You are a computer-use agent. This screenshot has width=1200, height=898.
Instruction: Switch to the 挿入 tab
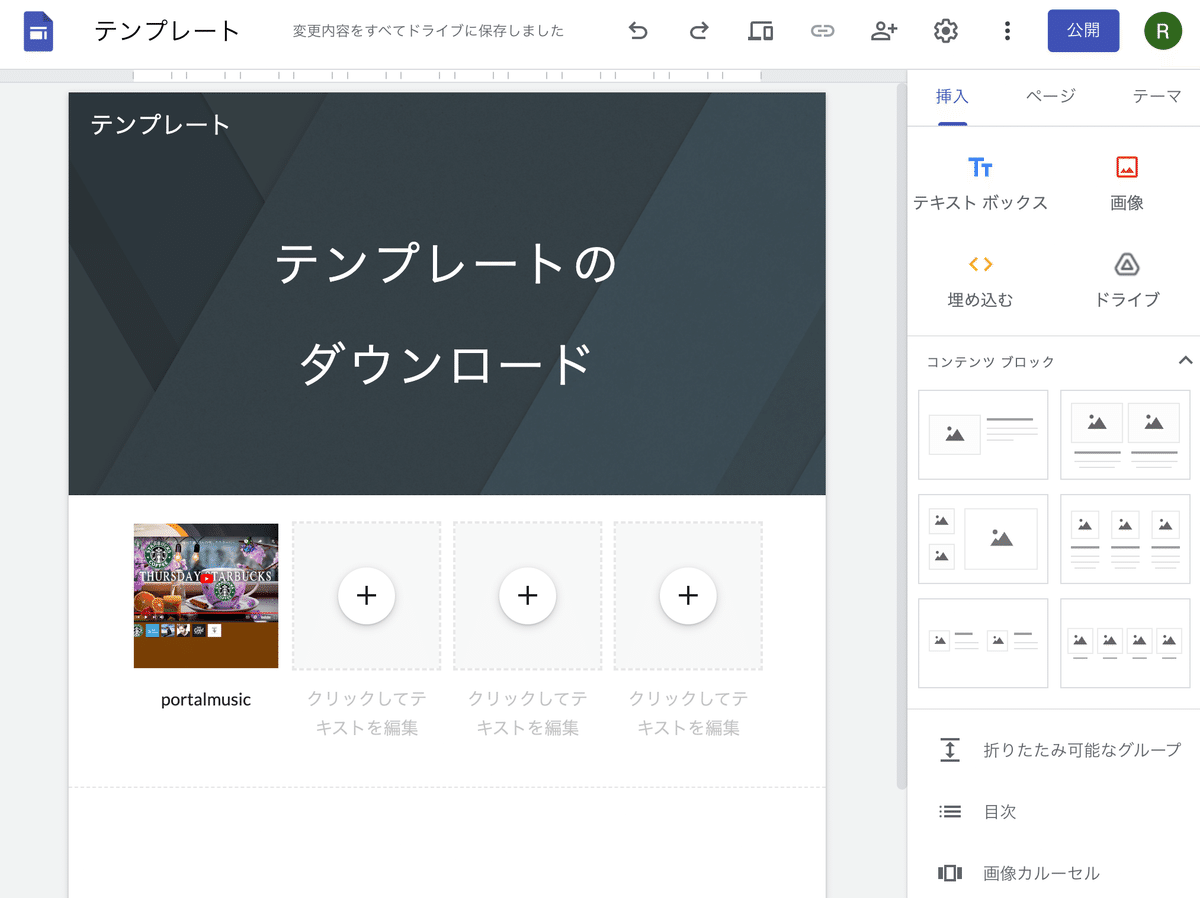point(952,97)
